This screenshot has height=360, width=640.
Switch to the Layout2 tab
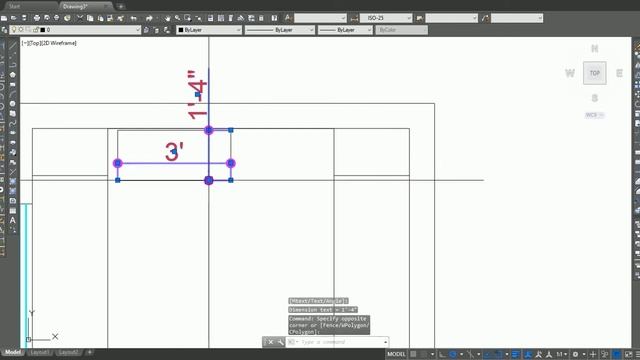[x=68, y=352]
